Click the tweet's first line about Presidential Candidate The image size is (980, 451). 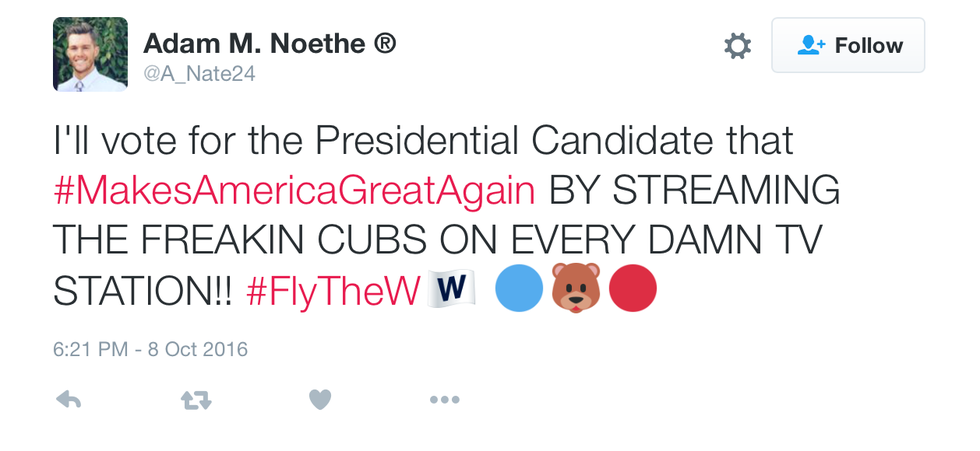point(422,140)
